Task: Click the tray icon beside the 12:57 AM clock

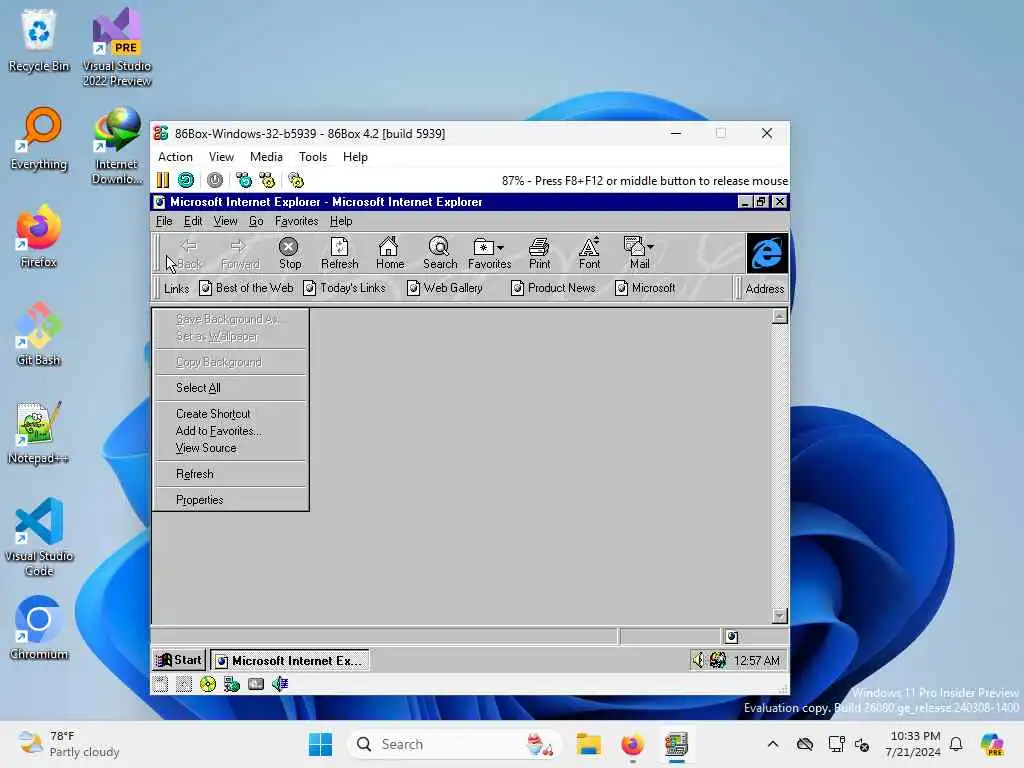Action: [718, 660]
